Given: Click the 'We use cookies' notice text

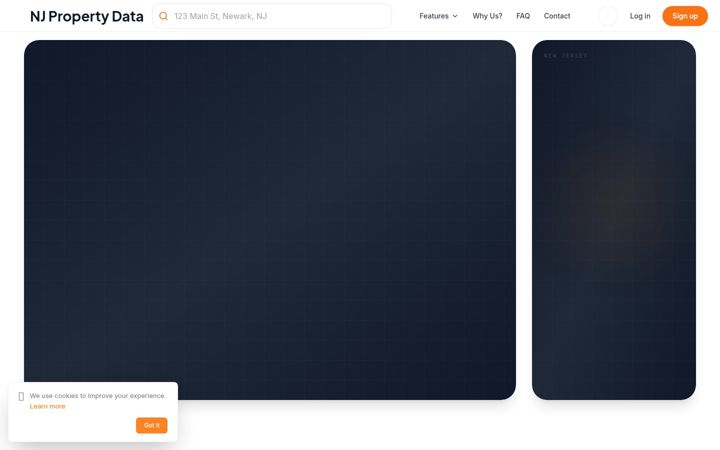Looking at the screenshot, I should (98, 395).
